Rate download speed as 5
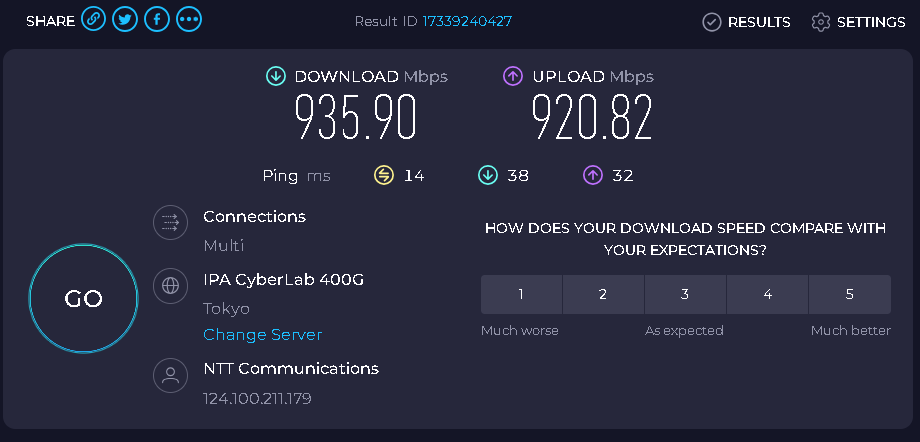The width and height of the screenshot is (920, 442). [850, 295]
